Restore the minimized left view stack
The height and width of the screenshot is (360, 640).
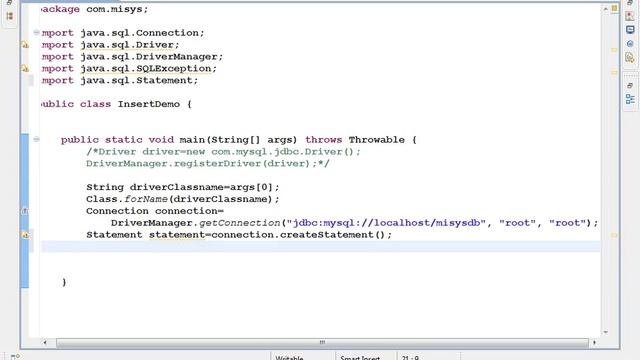9,2
